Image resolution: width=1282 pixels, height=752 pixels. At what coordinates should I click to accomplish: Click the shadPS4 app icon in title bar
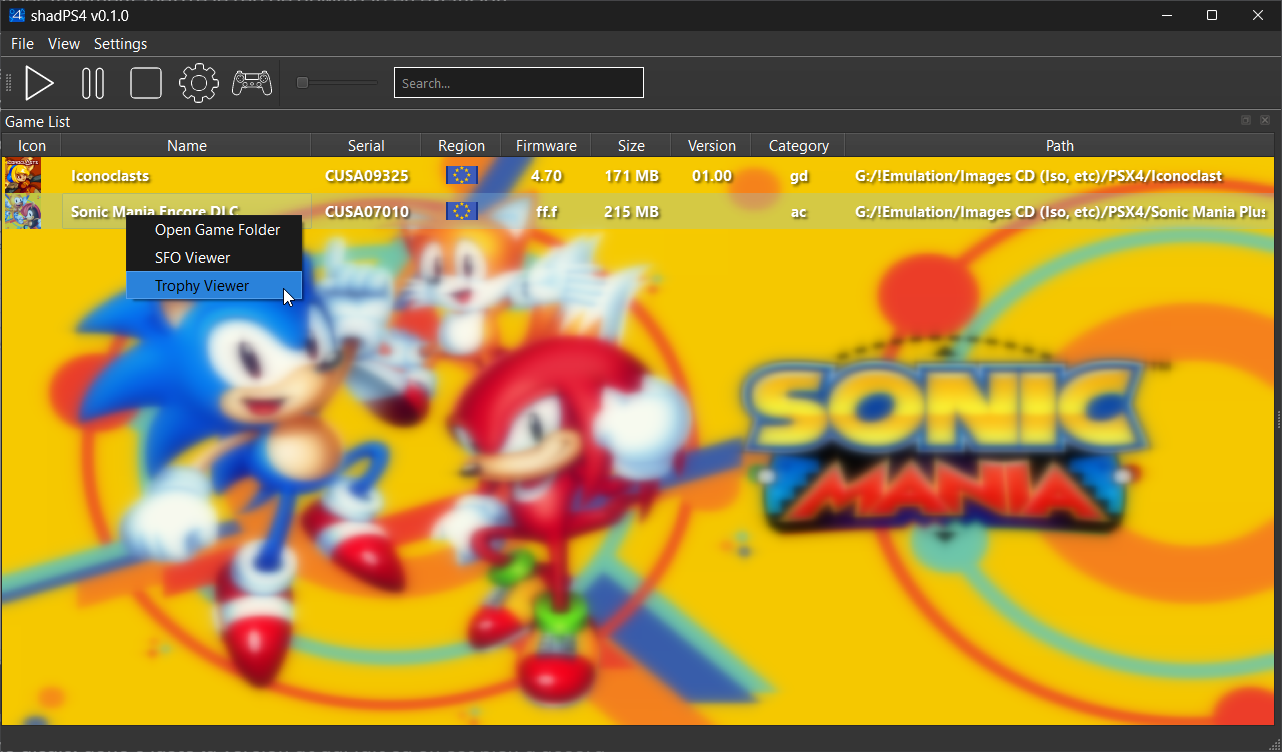(x=16, y=16)
